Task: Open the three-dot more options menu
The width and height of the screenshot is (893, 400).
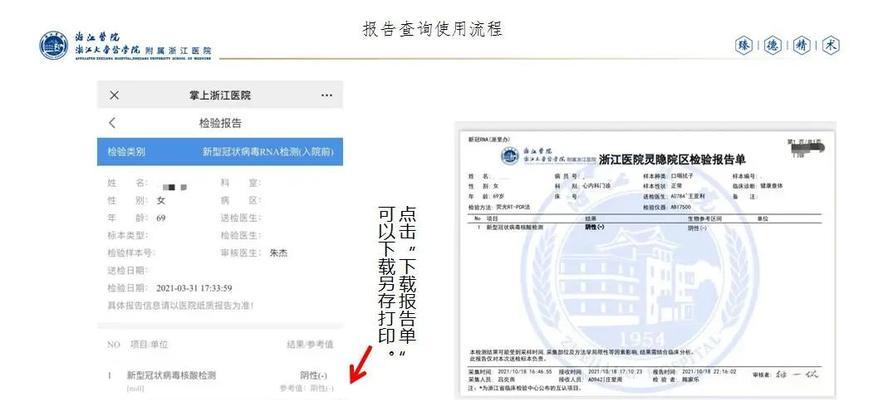Action: pyautogui.click(x=327, y=95)
